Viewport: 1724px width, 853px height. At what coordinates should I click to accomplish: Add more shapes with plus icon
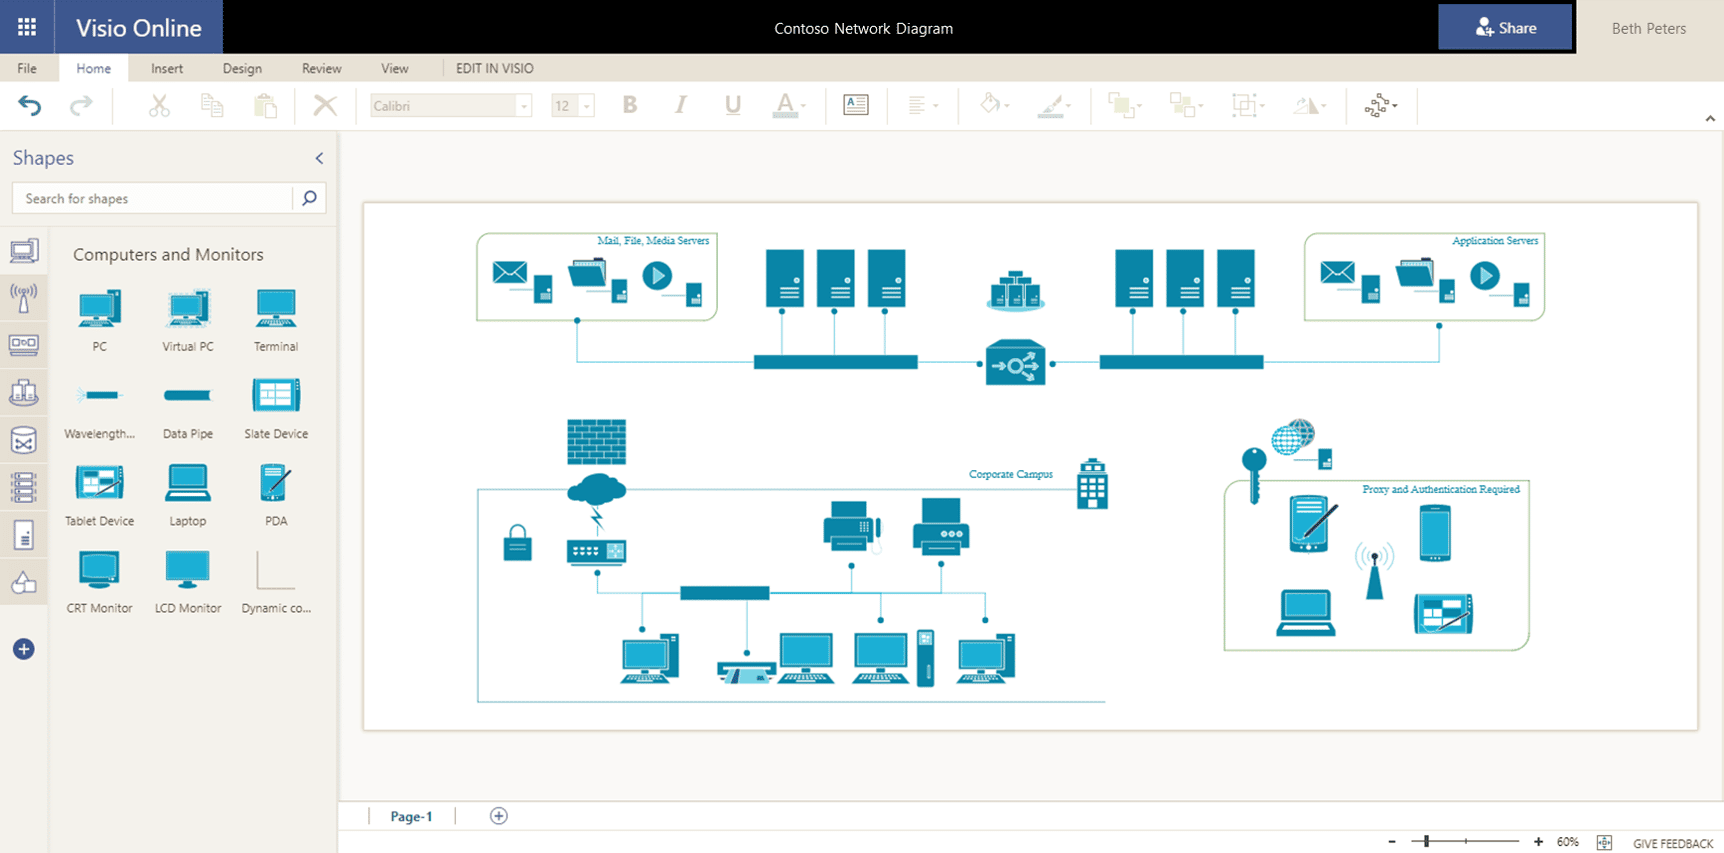click(x=24, y=649)
